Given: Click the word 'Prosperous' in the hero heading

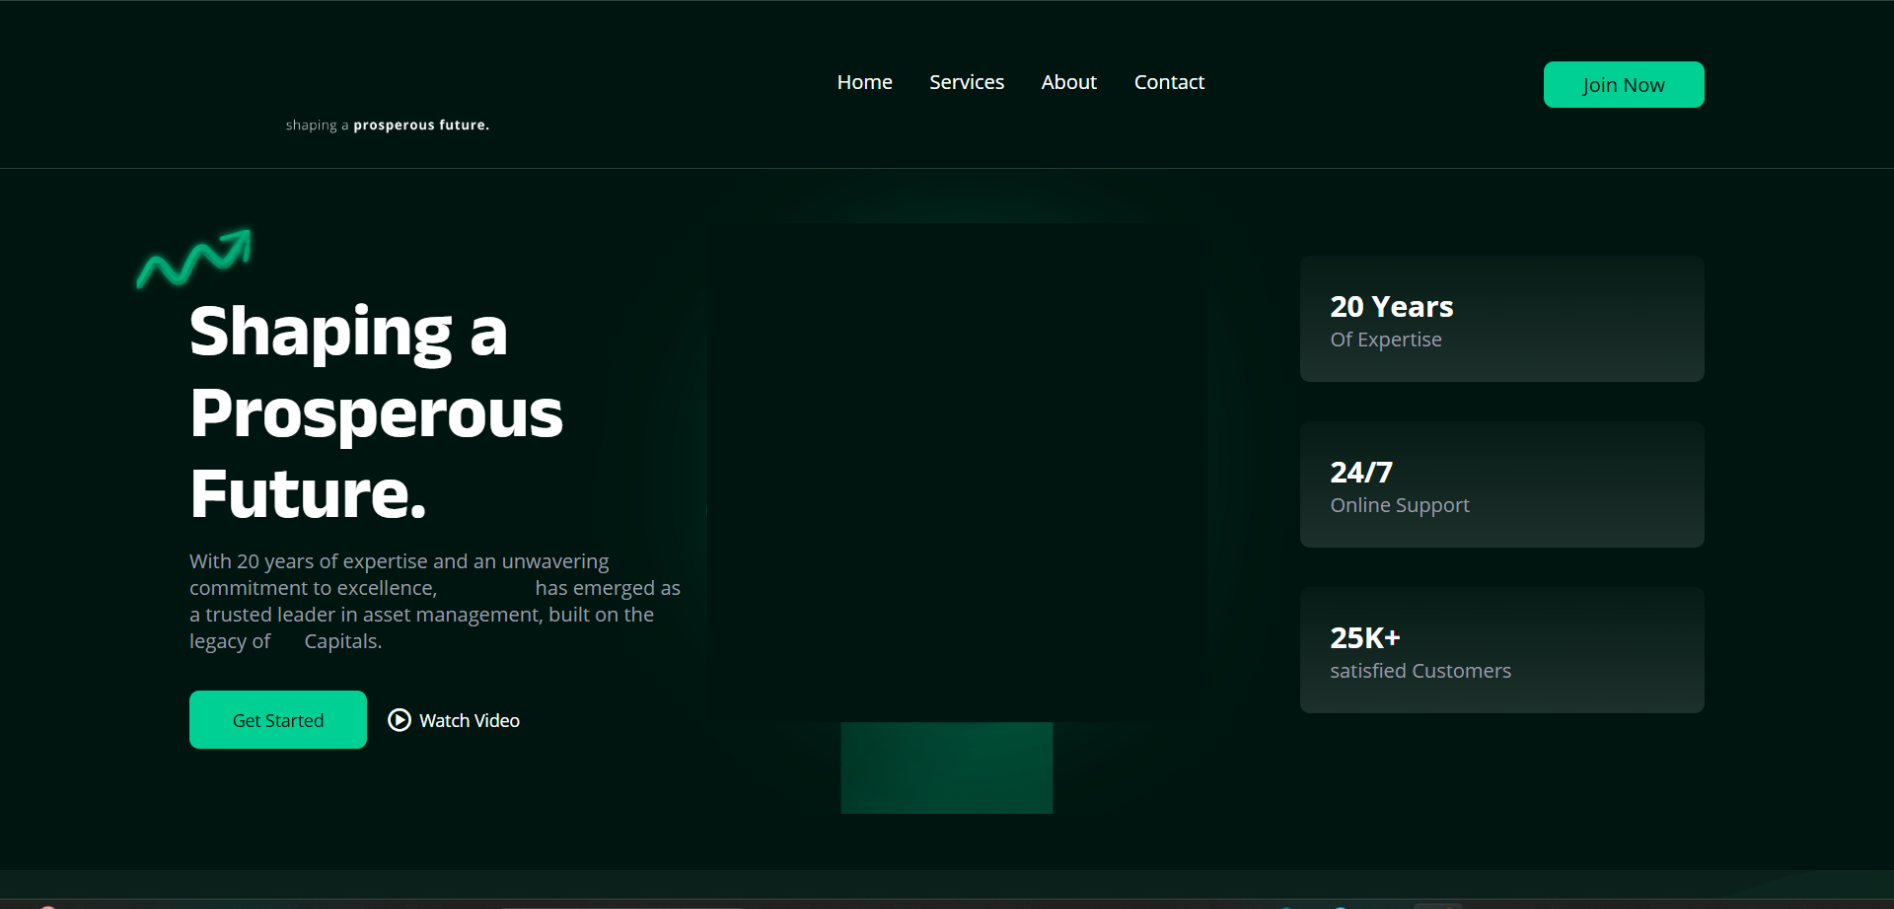Looking at the screenshot, I should pyautogui.click(x=376, y=413).
